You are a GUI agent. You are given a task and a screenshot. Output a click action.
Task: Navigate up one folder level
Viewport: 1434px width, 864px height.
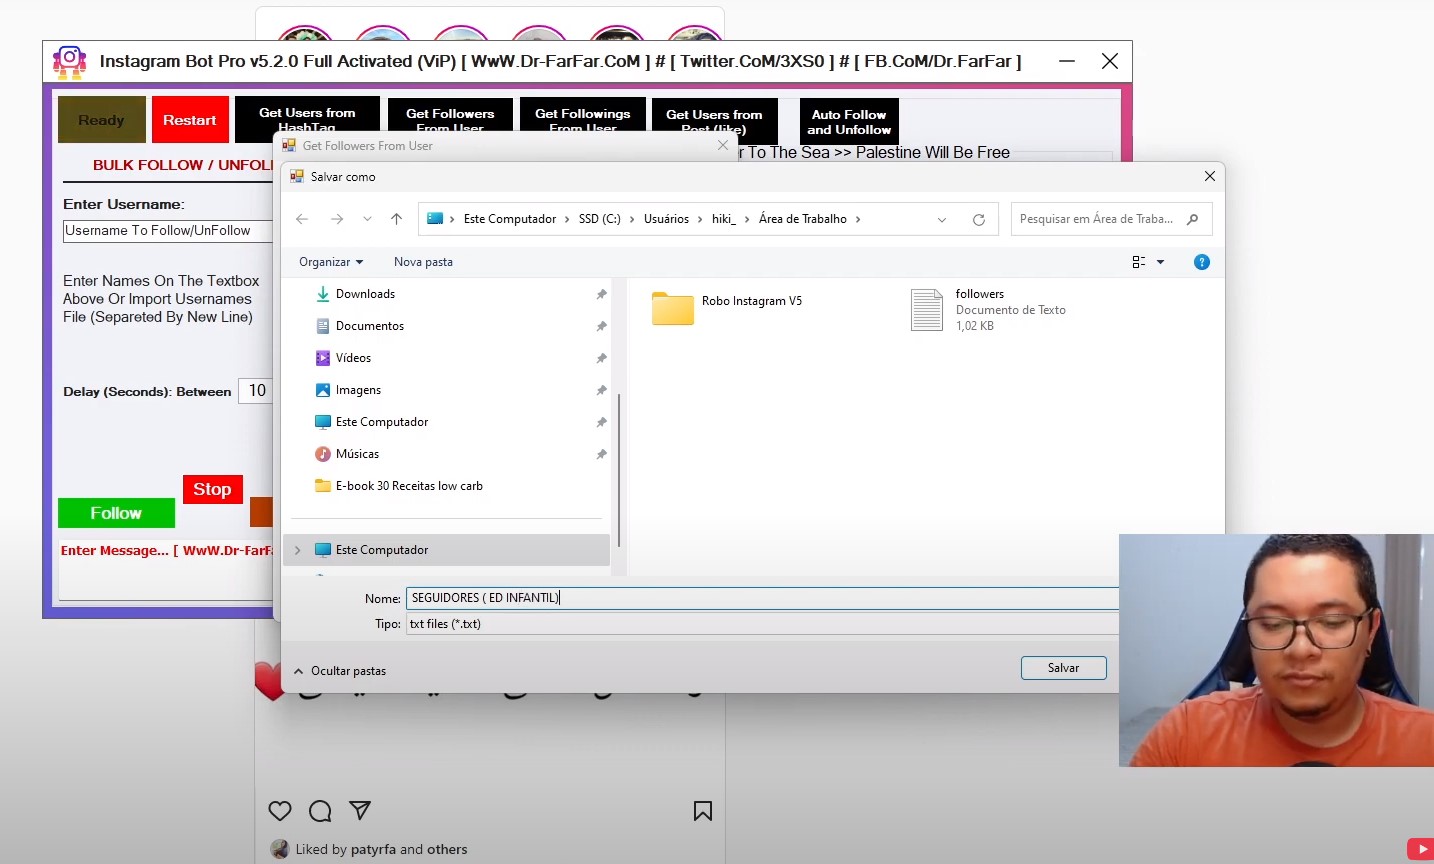pyautogui.click(x=396, y=219)
